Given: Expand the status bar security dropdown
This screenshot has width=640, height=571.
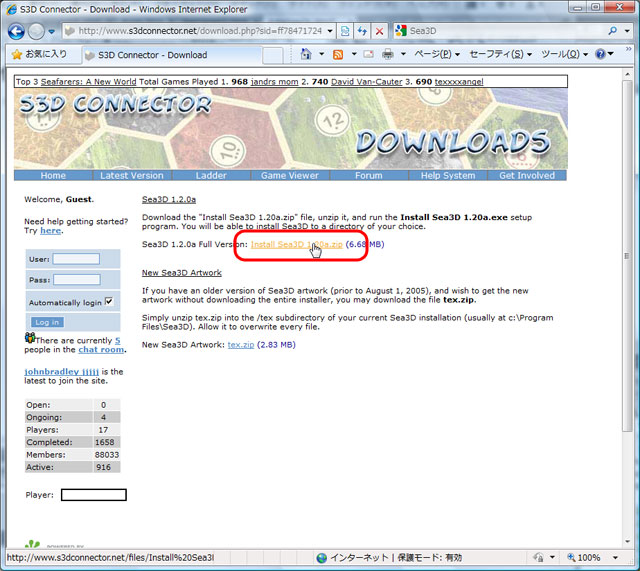Looking at the screenshot, I should click(x=552, y=558).
